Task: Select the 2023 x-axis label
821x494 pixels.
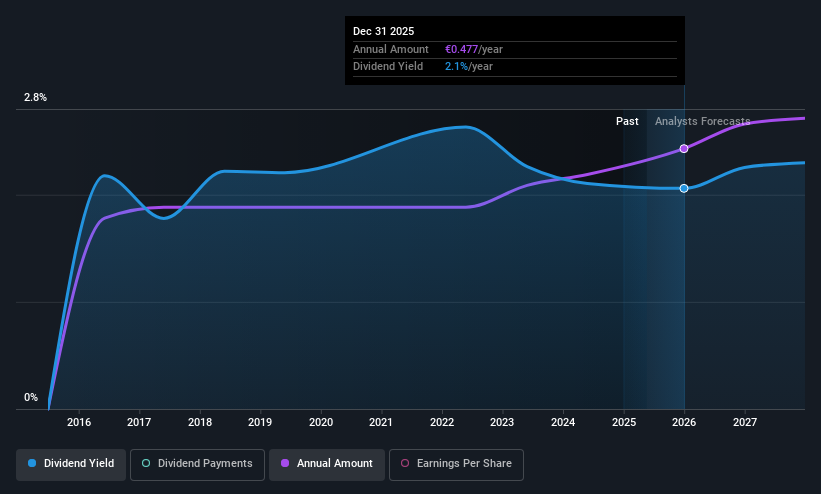Action: pos(502,422)
